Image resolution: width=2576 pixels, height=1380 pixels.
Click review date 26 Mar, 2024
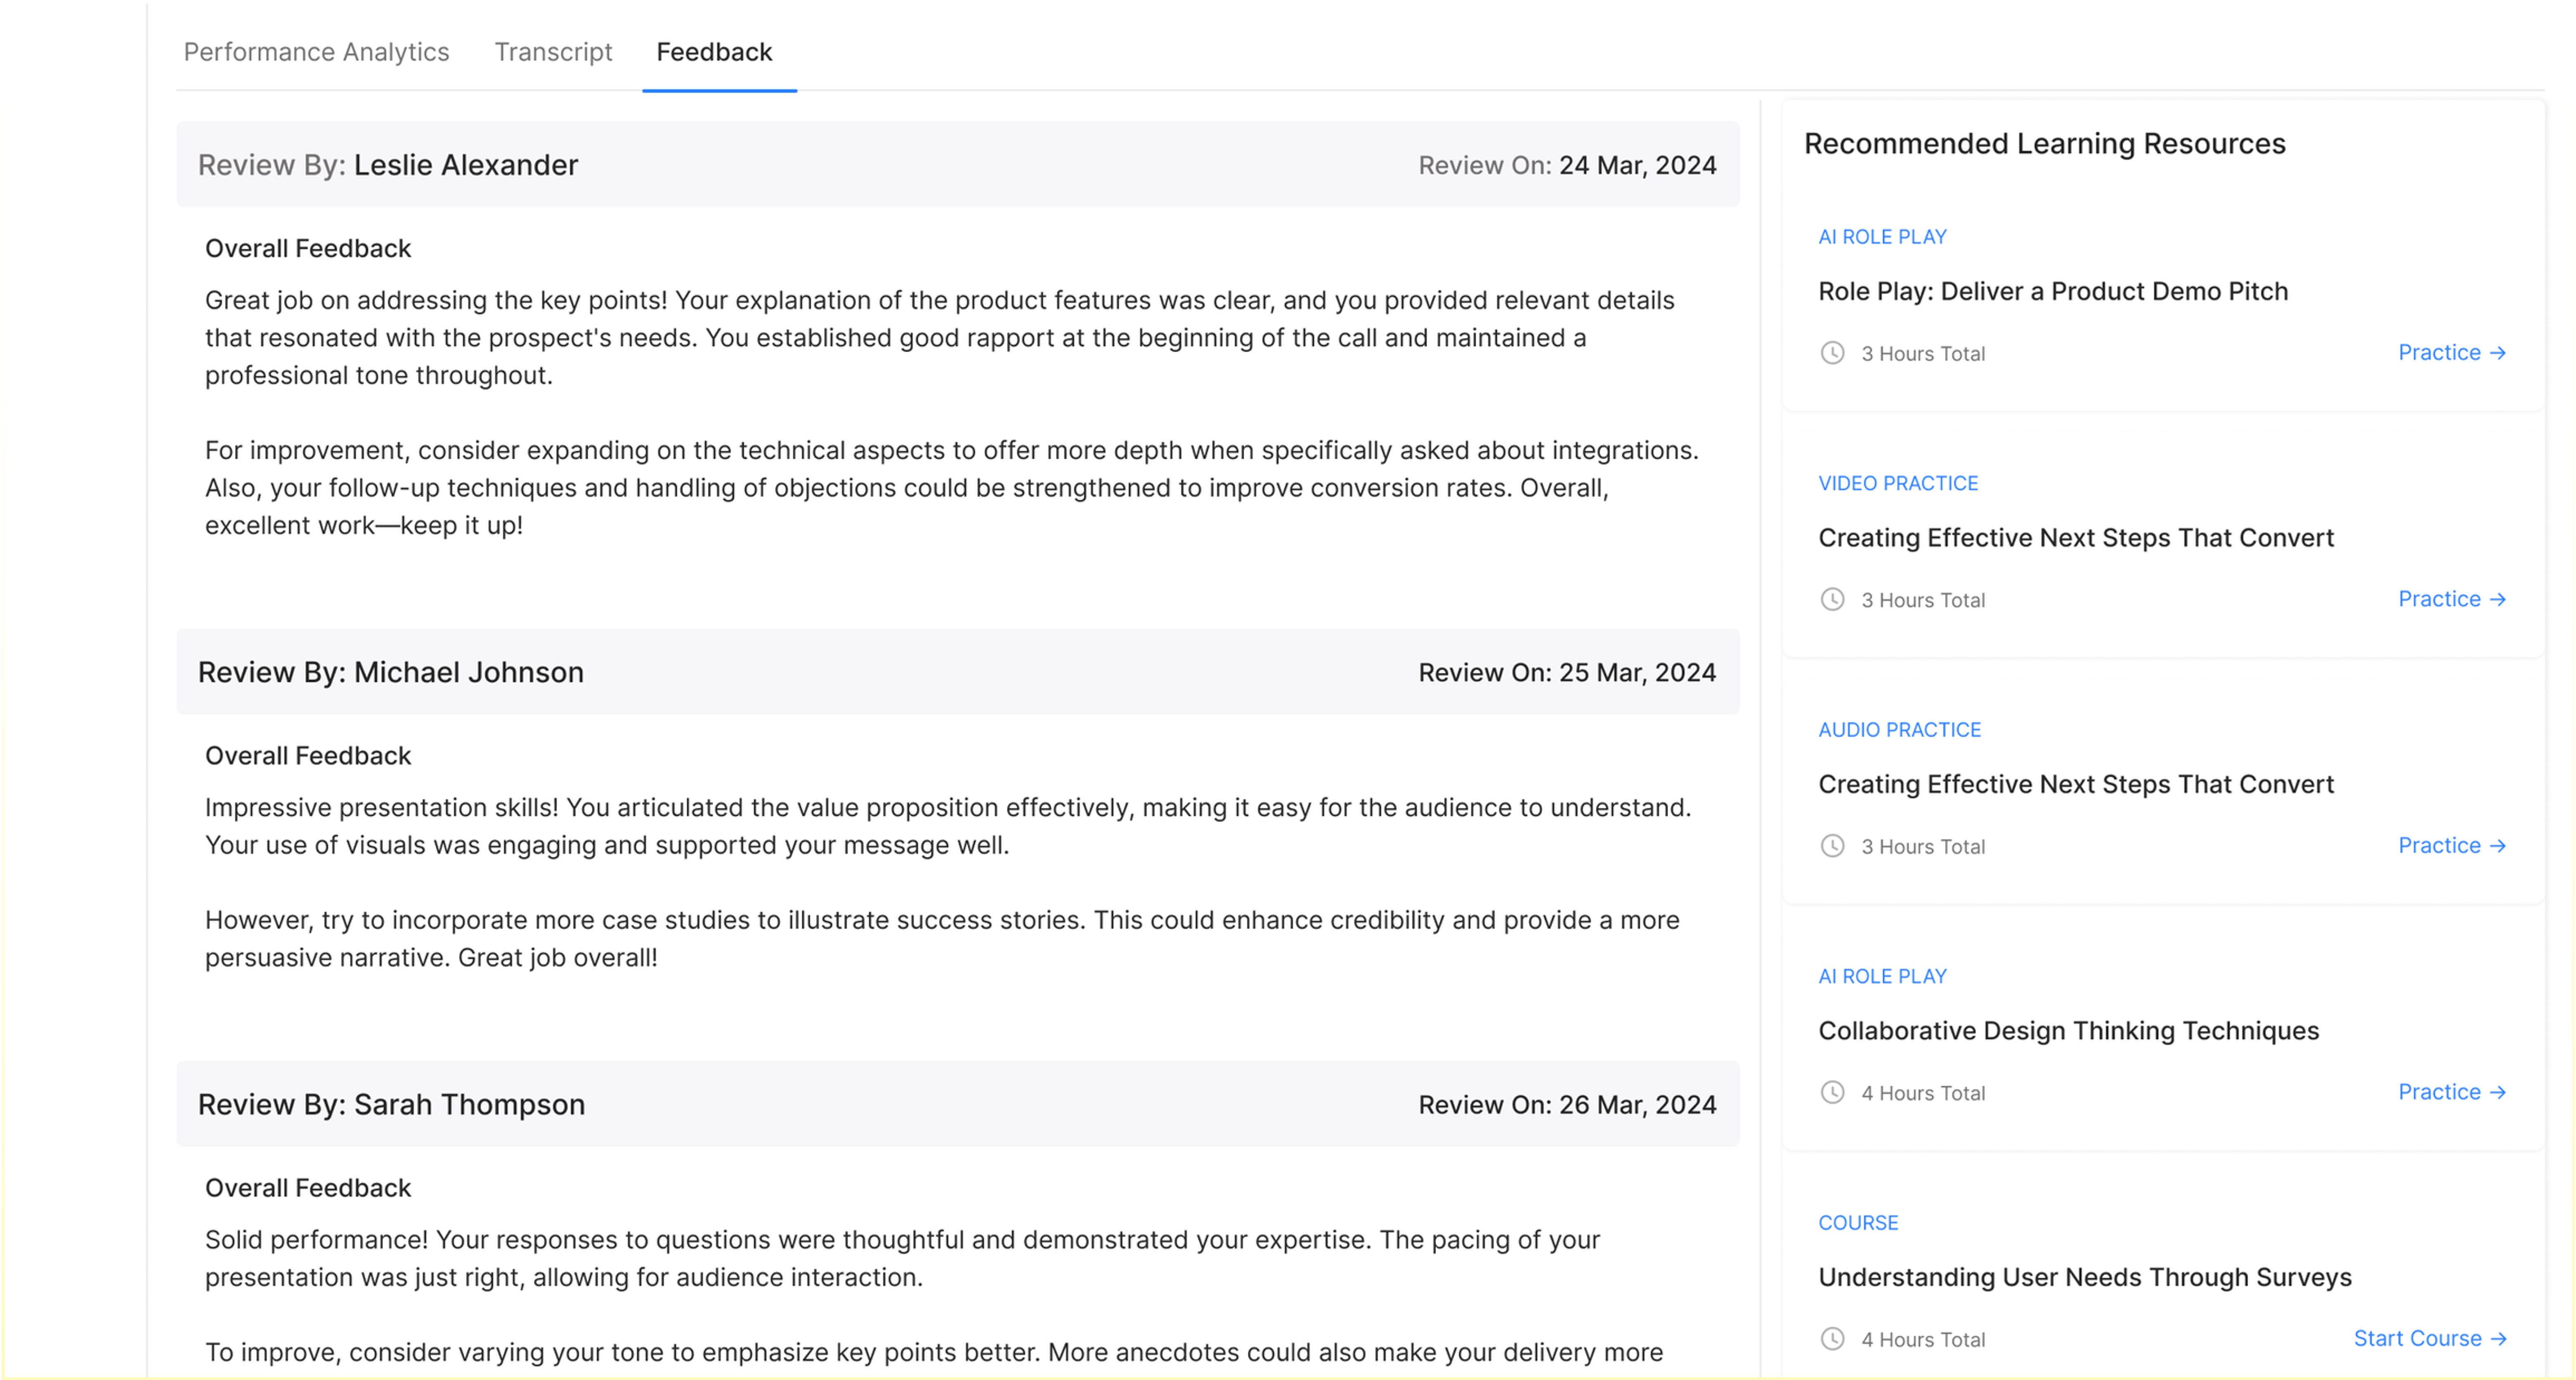(1637, 1104)
